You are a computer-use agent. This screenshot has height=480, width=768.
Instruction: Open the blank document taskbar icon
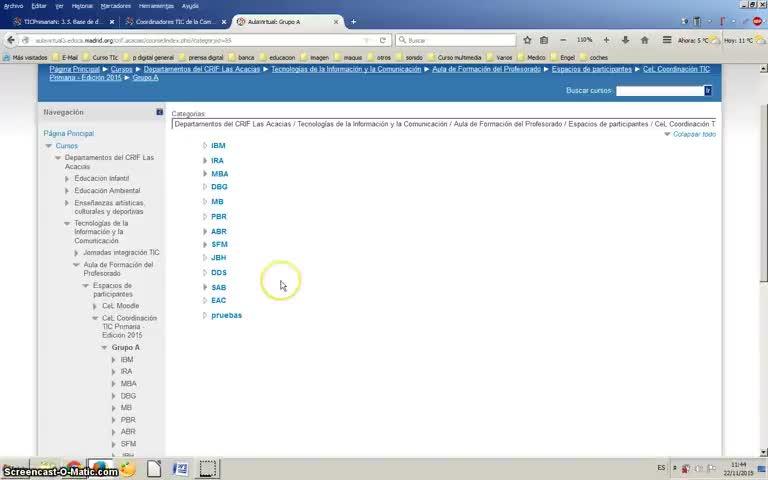coord(154,469)
